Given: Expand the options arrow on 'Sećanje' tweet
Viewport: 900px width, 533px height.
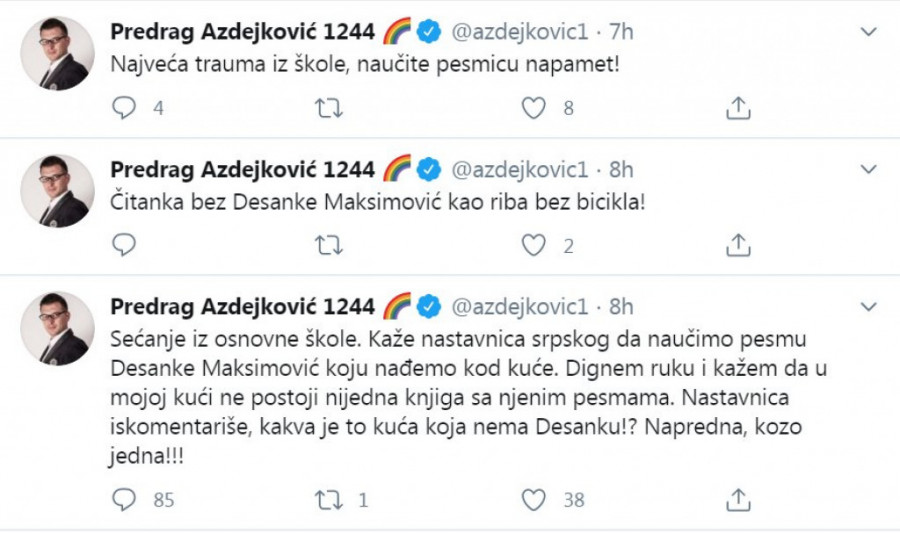Looking at the screenshot, I should tap(868, 305).
